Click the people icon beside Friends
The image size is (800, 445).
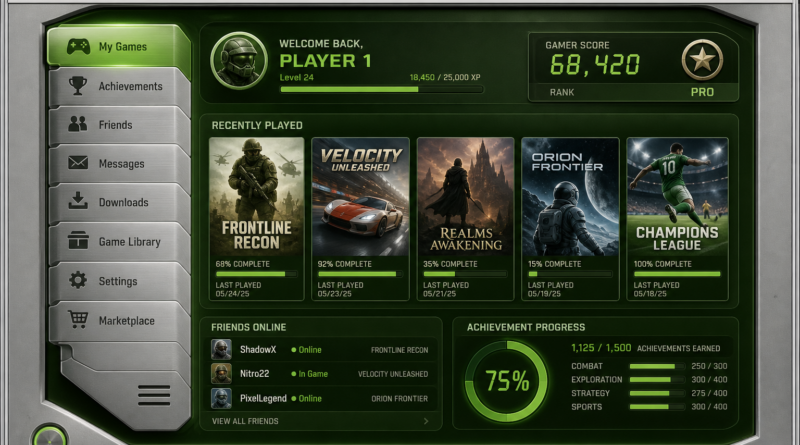(78, 124)
